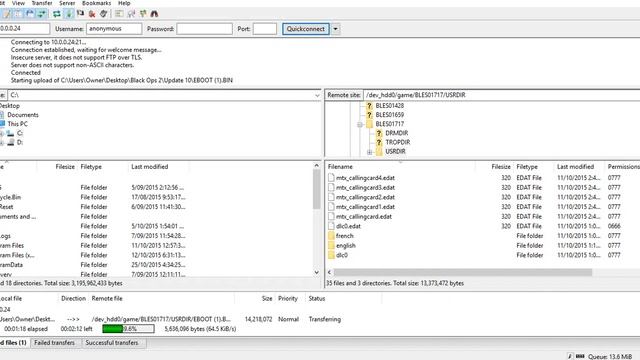
Task: Open the Quickconnect history dropdown arrow
Action: click(336, 29)
